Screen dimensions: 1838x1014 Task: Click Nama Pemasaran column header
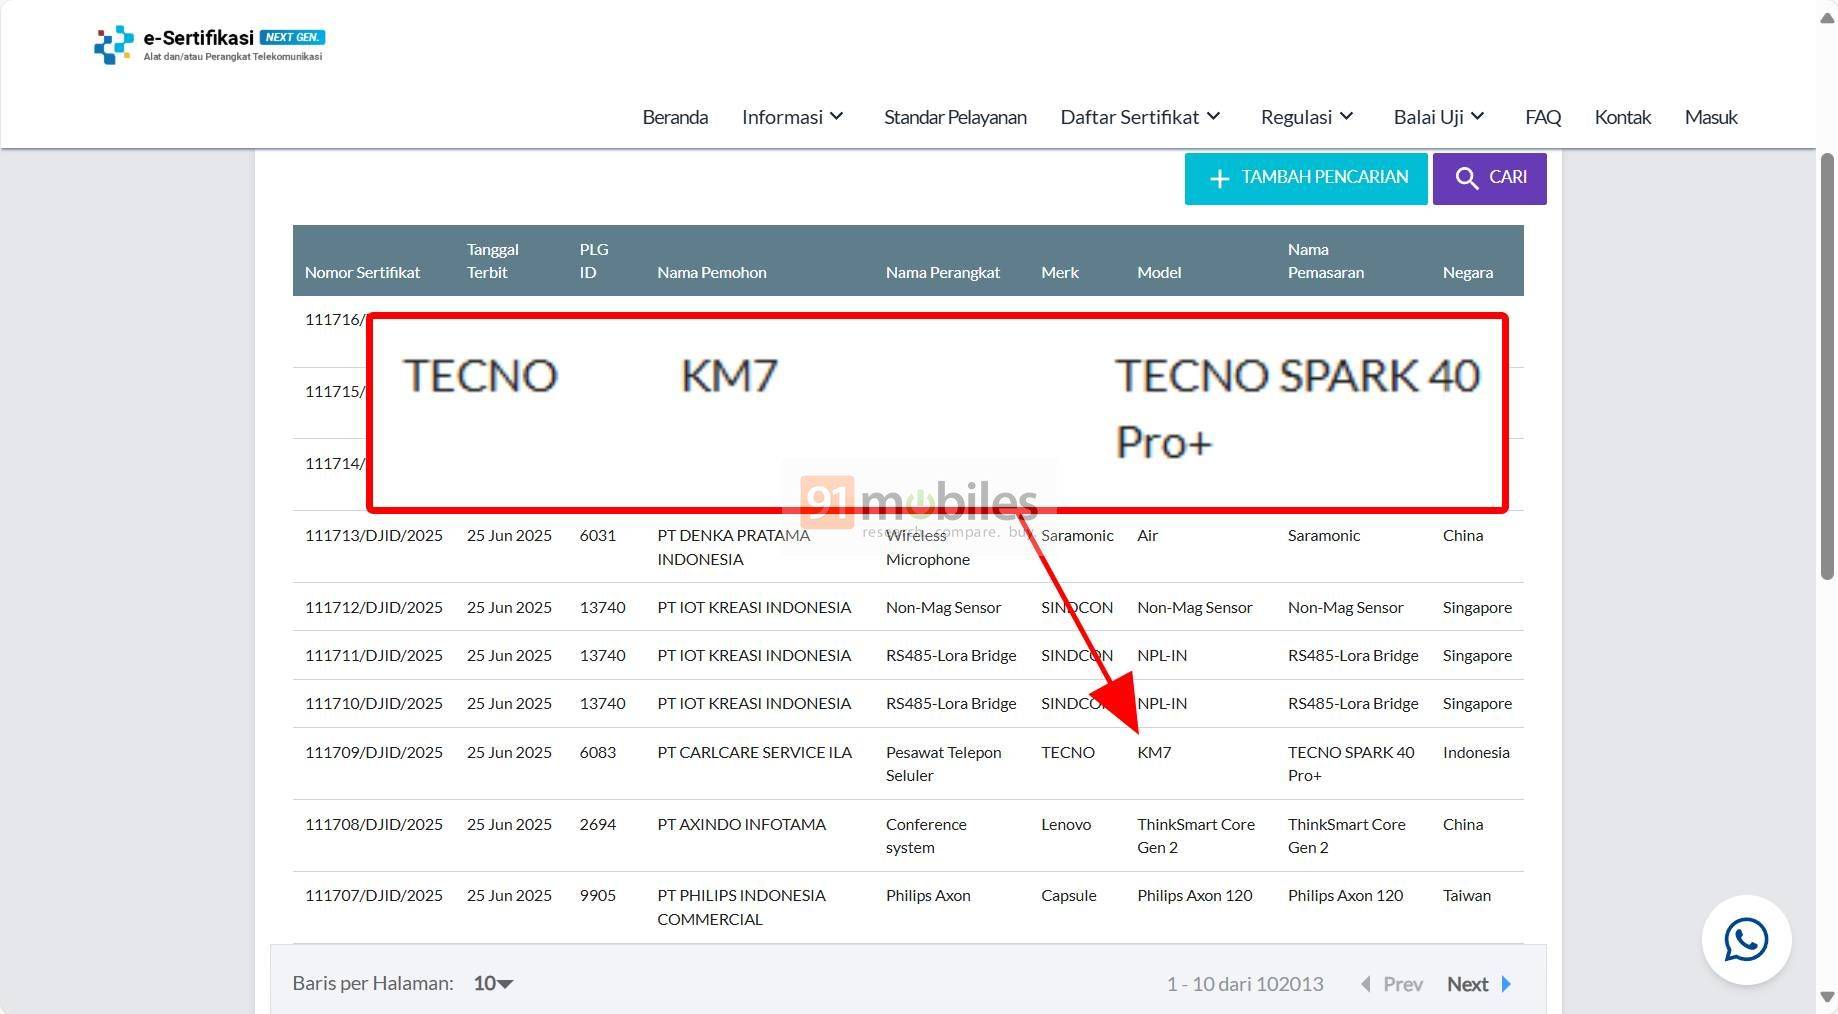coord(1326,260)
